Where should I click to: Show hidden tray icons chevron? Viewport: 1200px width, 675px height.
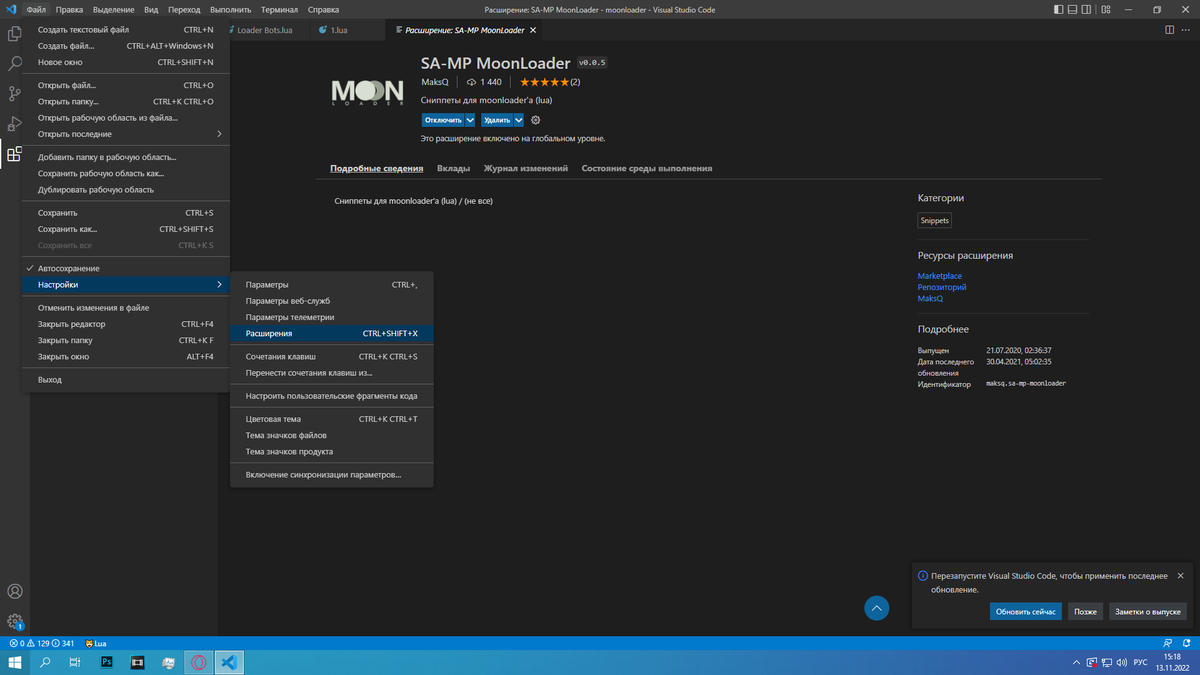coord(1076,662)
